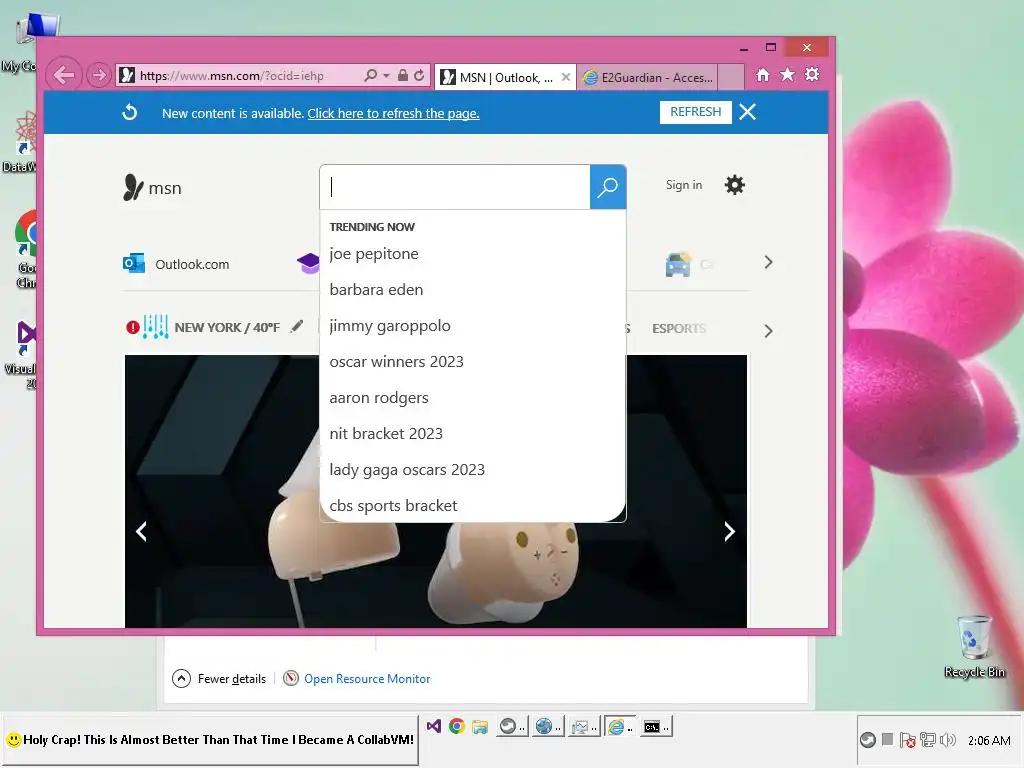
Task: Click the red weather alert icon
Action: point(133,327)
